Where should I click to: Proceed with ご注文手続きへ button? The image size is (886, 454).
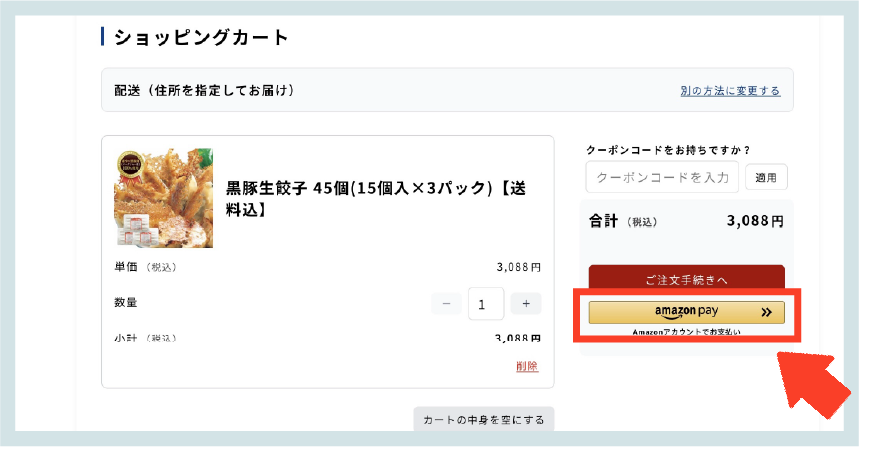[x=687, y=279]
